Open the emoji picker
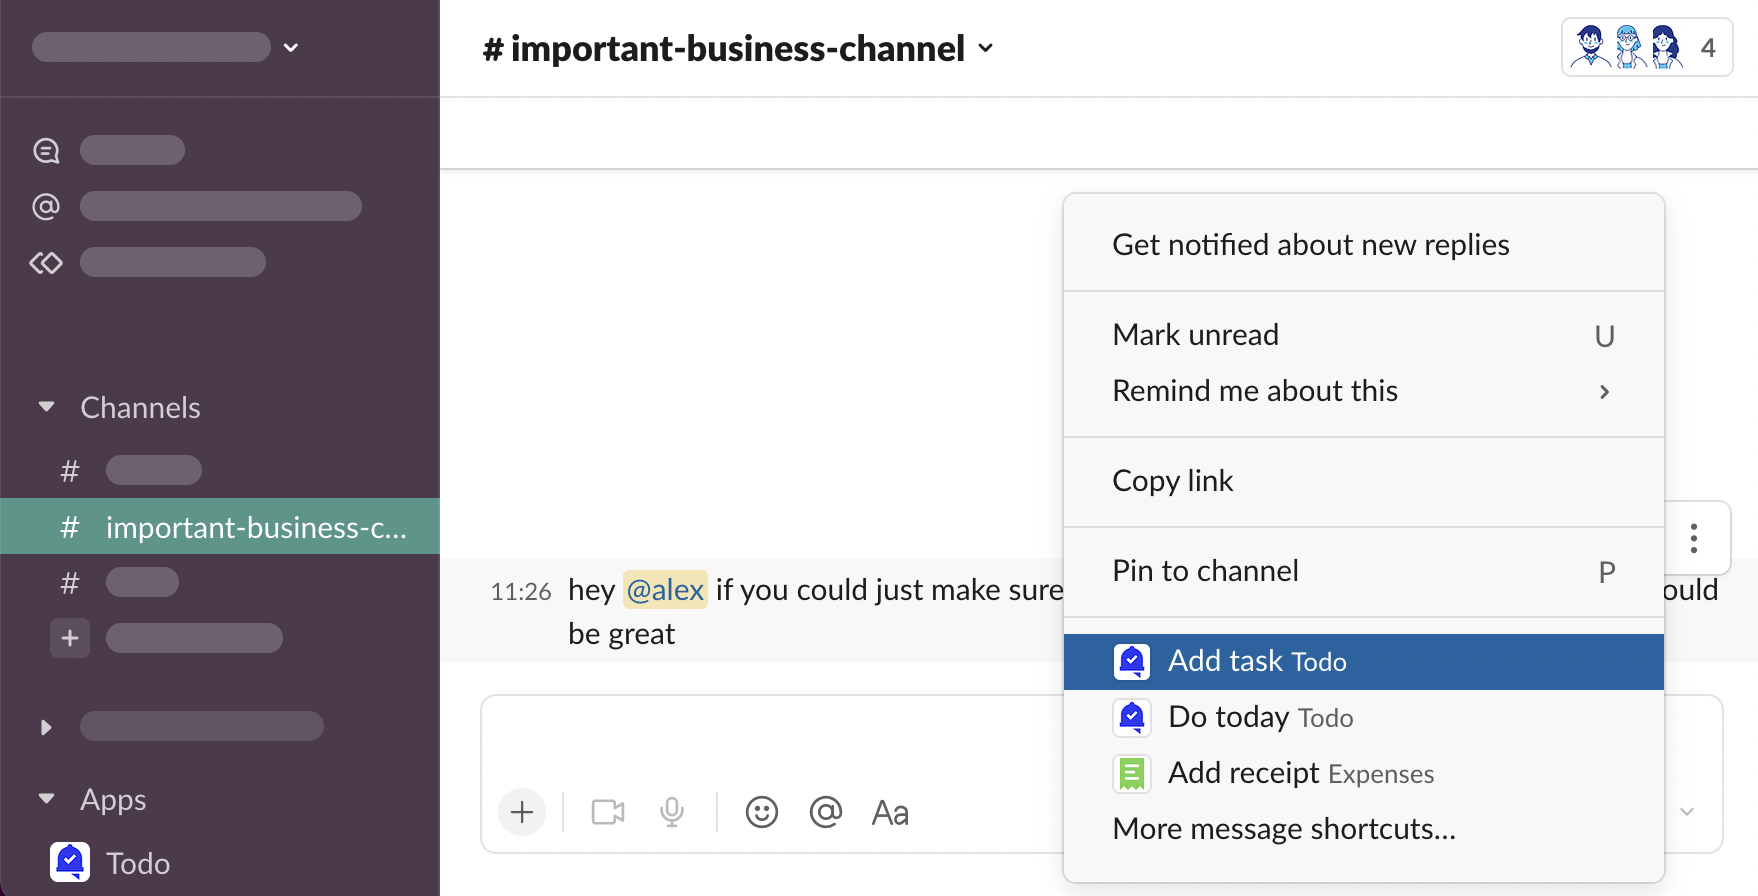Viewport: 1758px width, 896px height. [x=761, y=812]
